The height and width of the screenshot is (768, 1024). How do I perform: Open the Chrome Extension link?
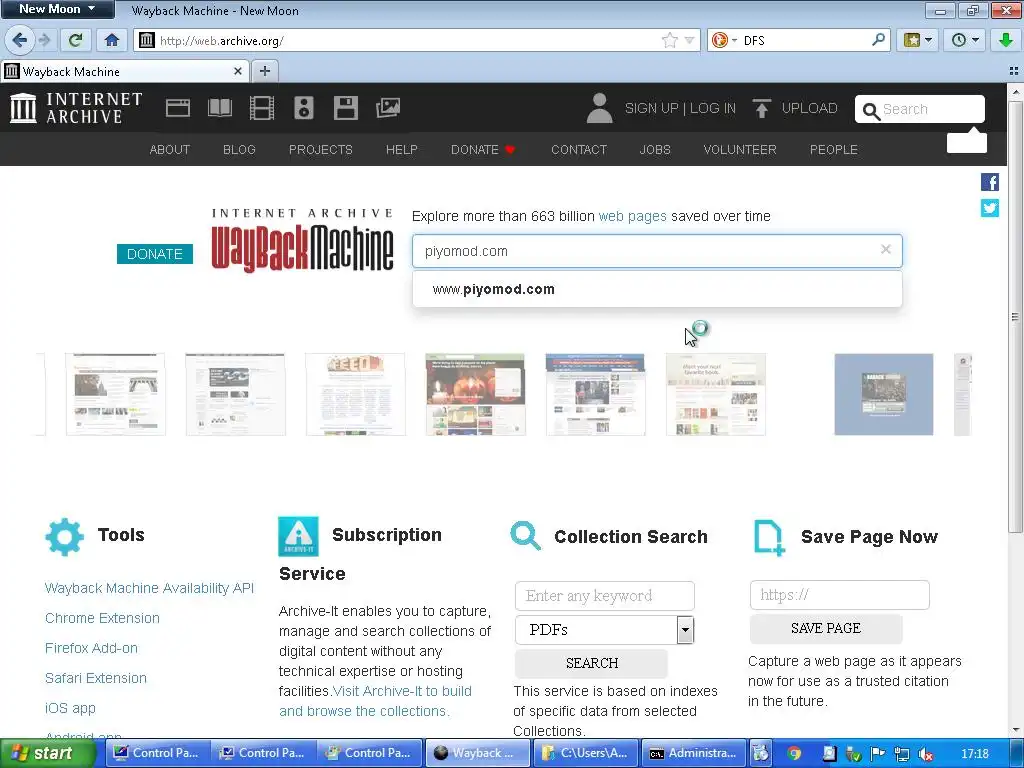pyautogui.click(x=102, y=618)
